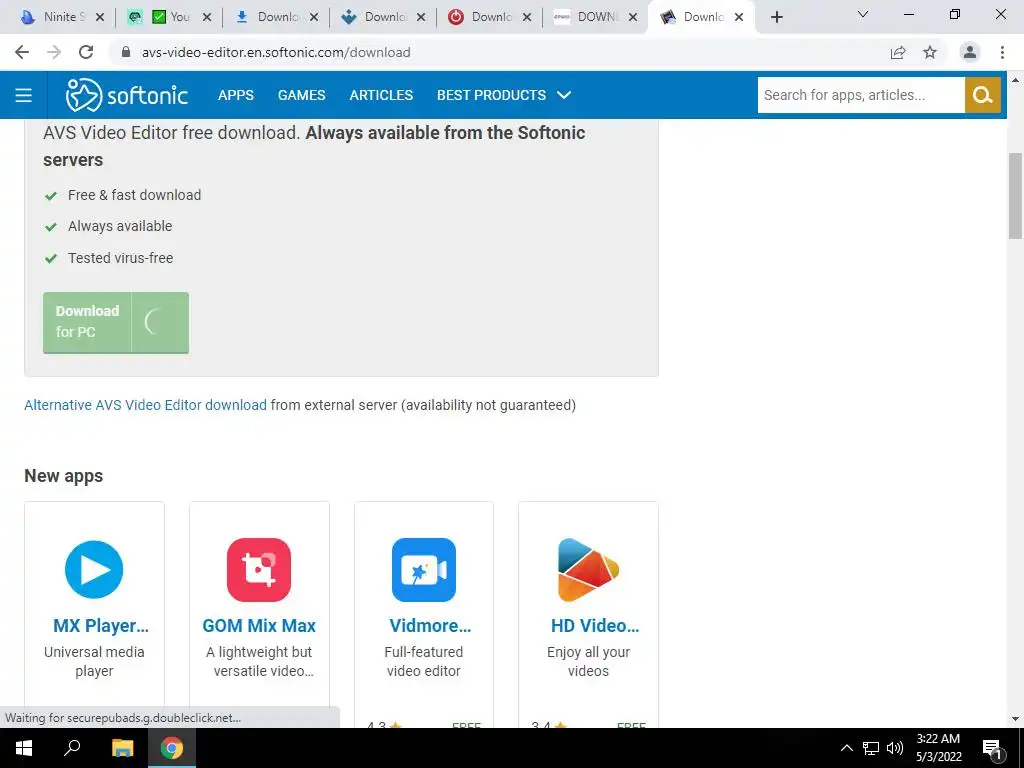Click the network tray icon

pos(871,748)
